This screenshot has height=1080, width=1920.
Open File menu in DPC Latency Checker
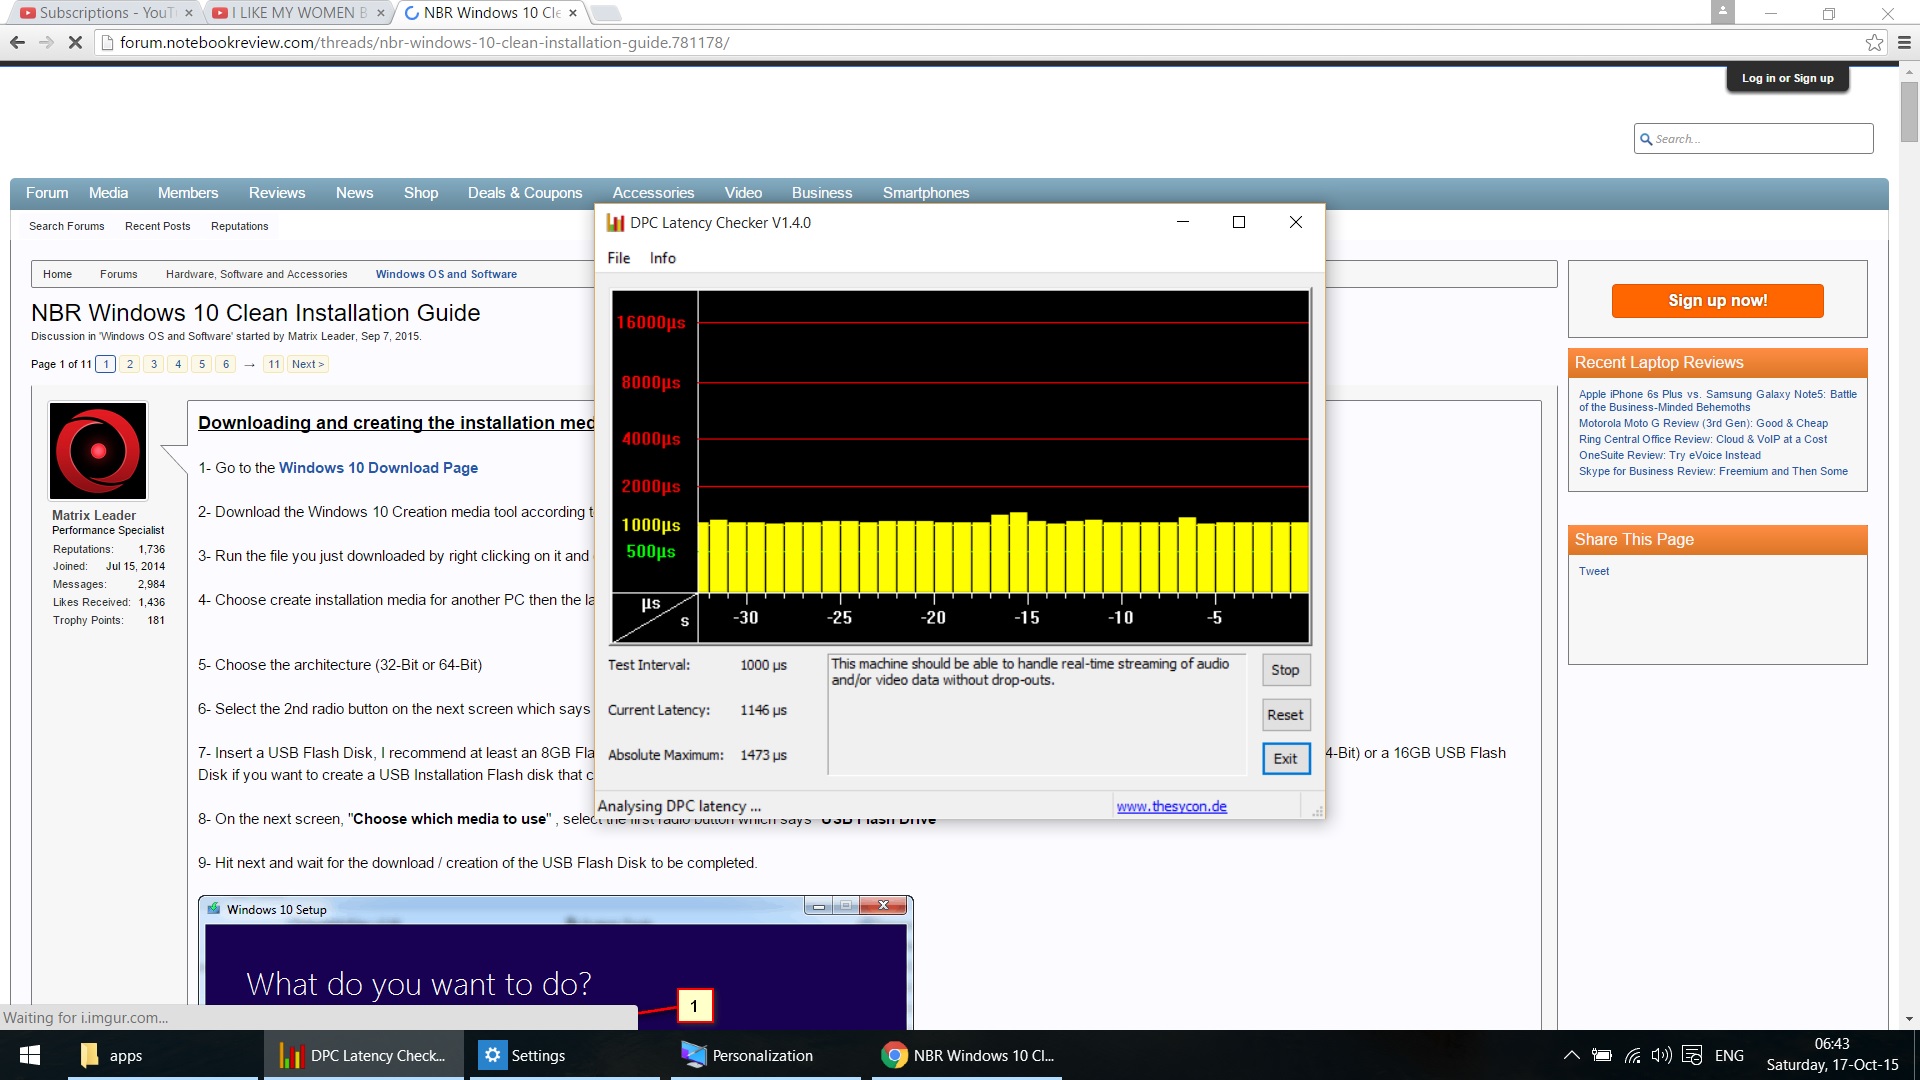point(619,258)
